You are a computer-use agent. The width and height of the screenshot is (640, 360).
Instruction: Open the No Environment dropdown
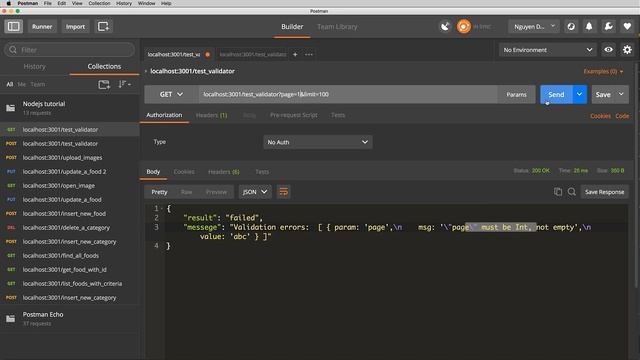[547, 50]
